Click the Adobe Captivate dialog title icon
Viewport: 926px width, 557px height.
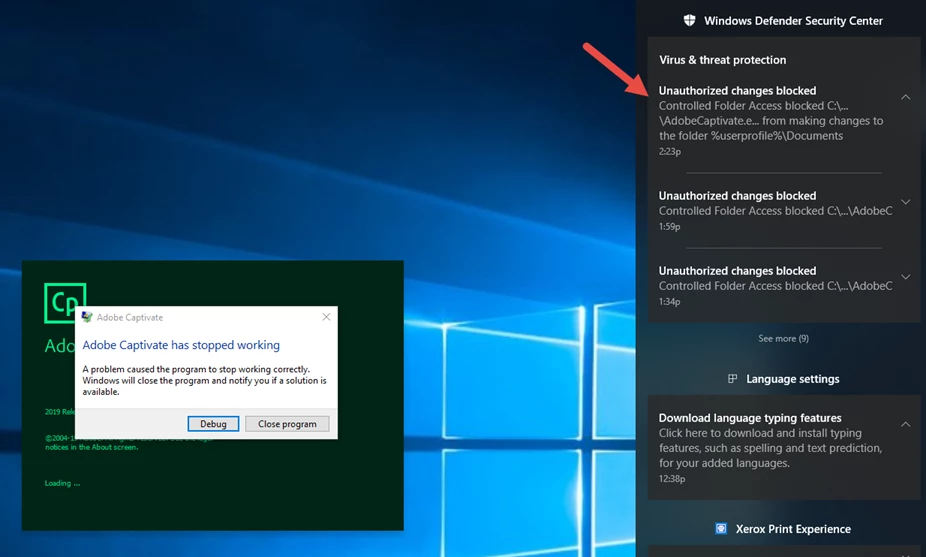pyautogui.click(x=87, y=317)
